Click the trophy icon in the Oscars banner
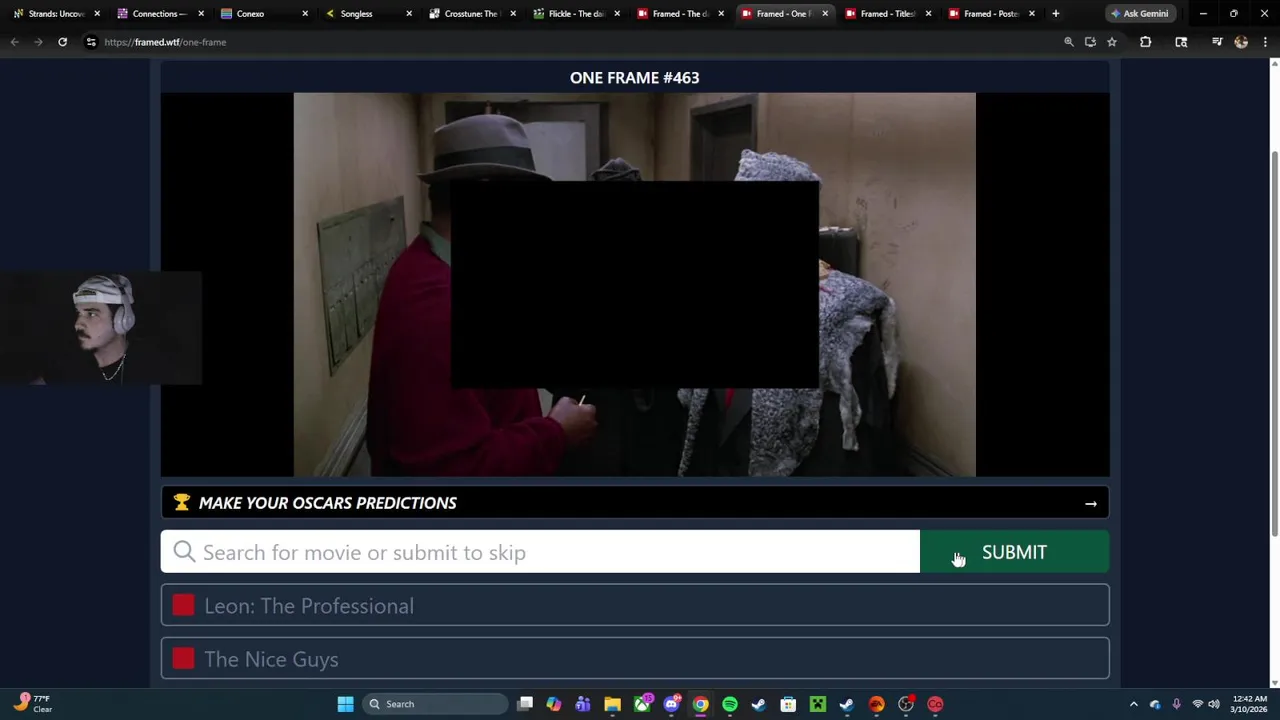The height and width of the screenshot is (720, 1280). 181,502
